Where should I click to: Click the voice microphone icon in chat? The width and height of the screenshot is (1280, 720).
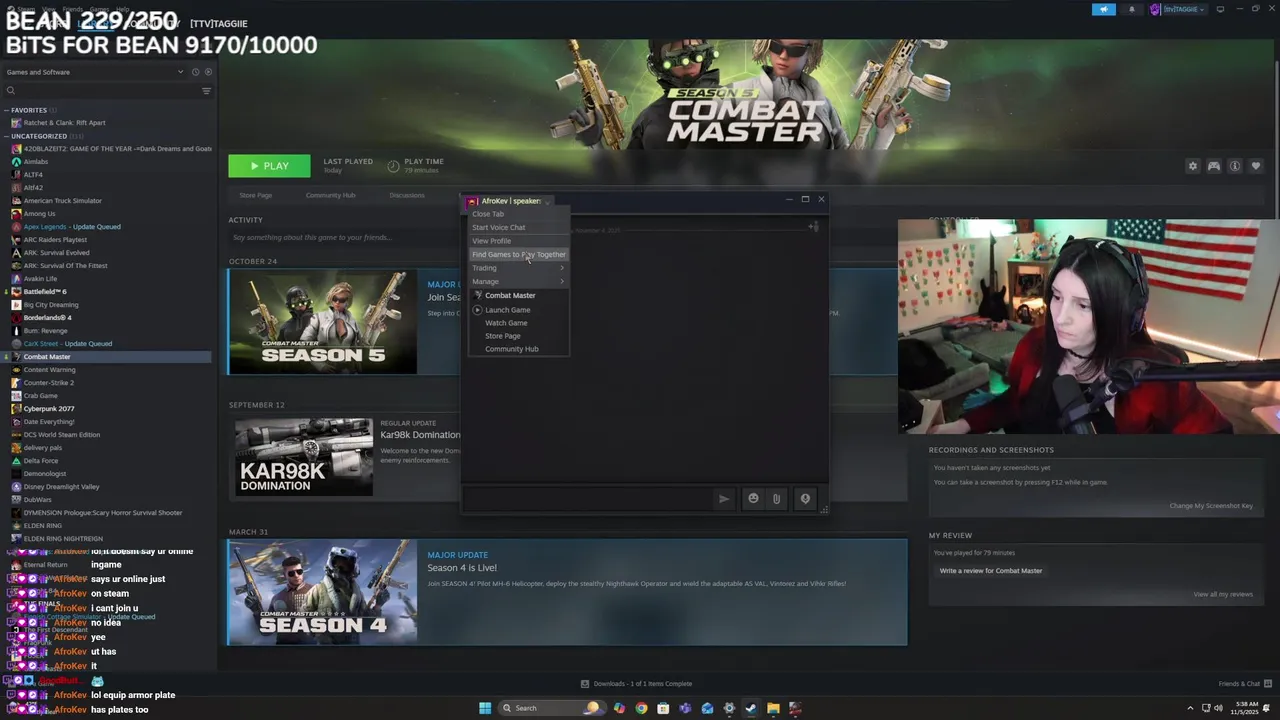(x=805, y=499)
